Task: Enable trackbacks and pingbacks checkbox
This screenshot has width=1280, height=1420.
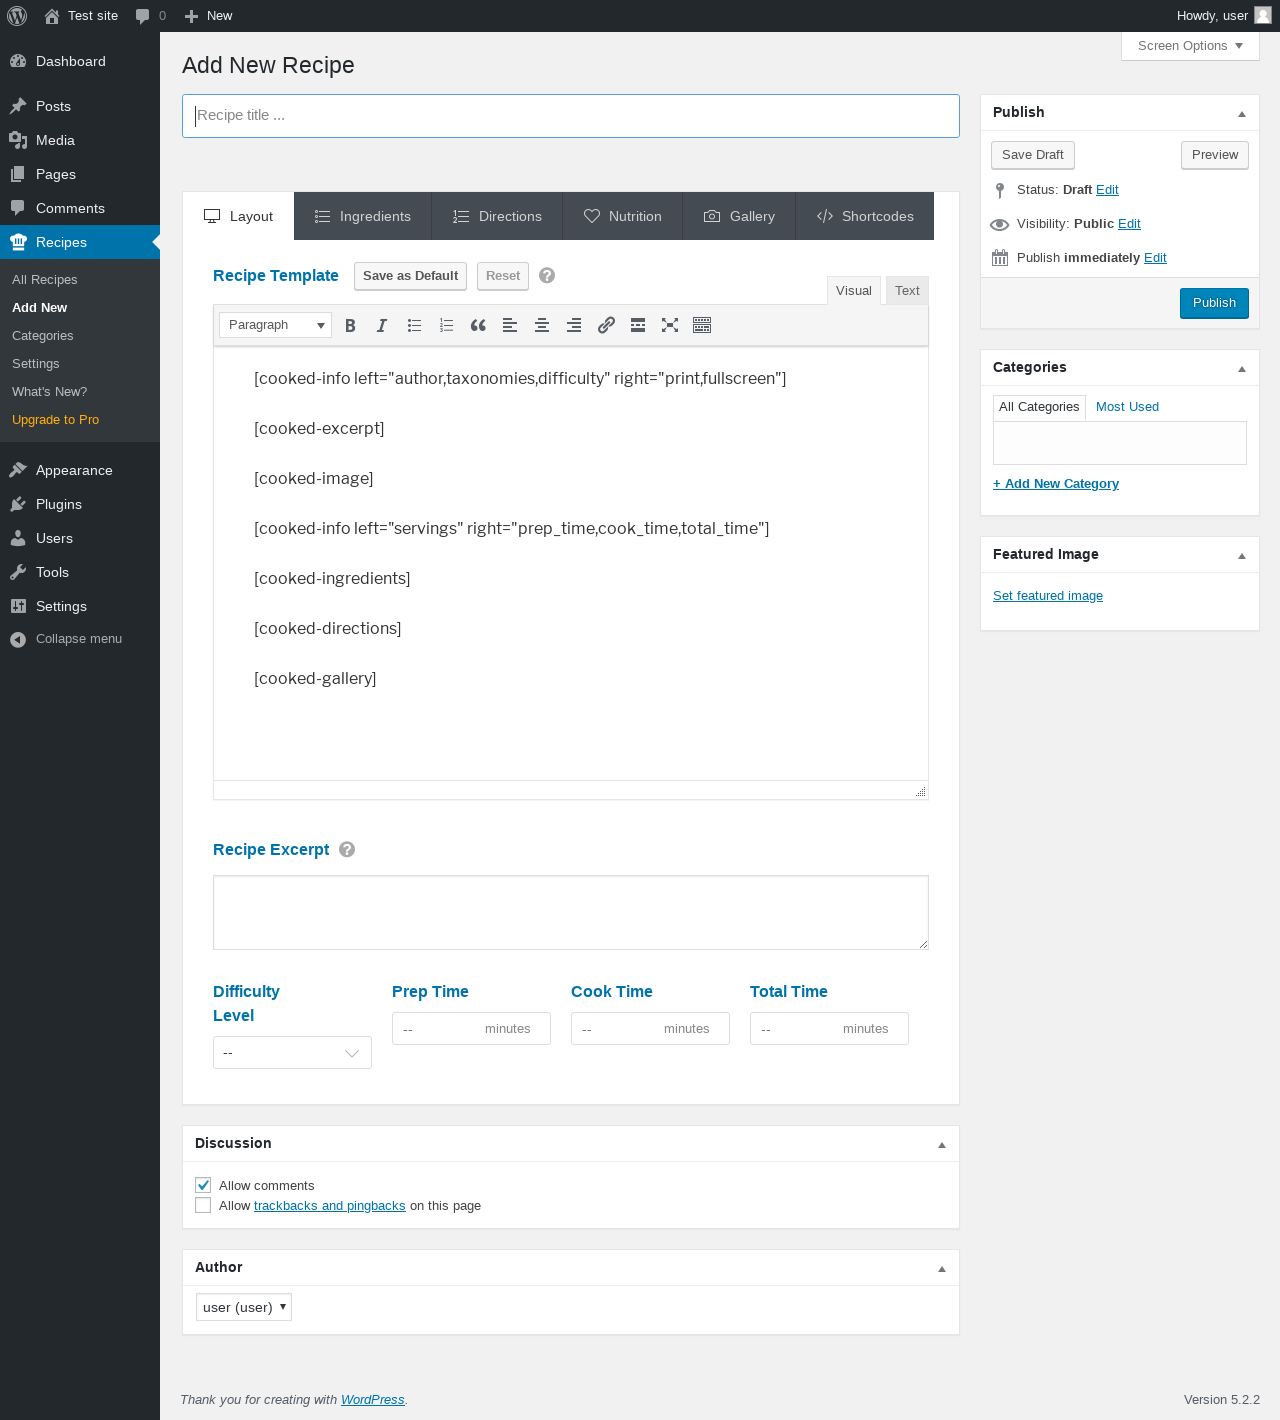Action: pos(204,1205)
